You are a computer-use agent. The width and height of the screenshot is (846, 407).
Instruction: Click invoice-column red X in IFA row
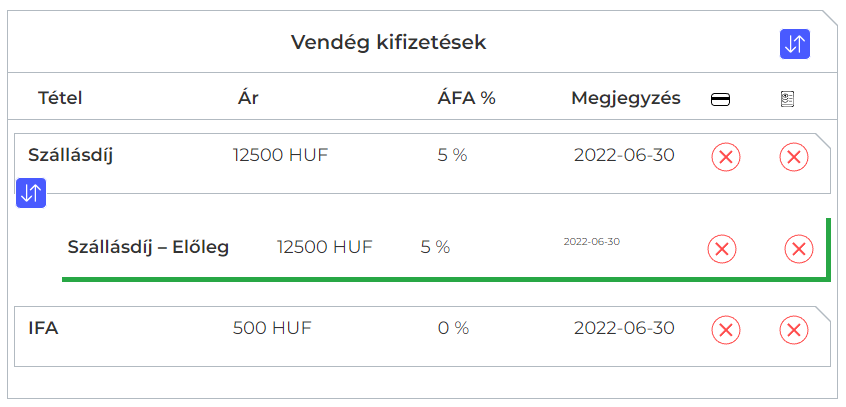tap(794, 329)
